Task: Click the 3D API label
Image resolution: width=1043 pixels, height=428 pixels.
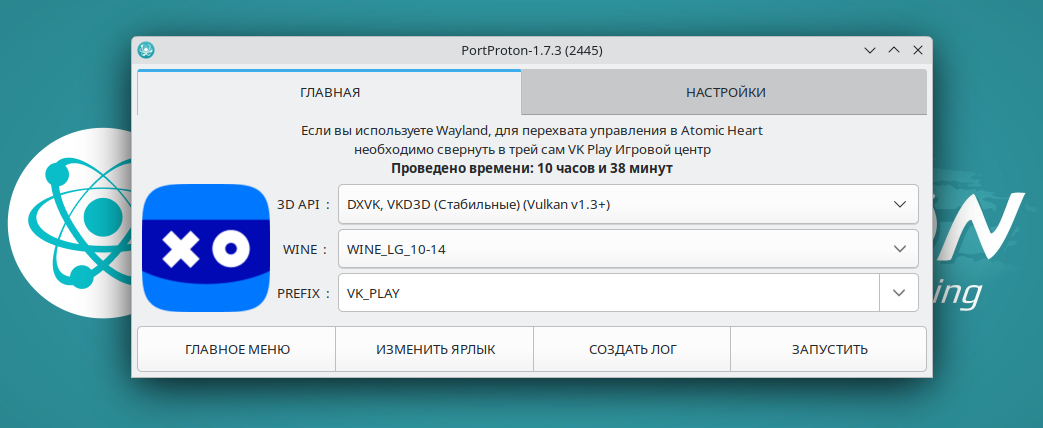Action: [303, 204]
